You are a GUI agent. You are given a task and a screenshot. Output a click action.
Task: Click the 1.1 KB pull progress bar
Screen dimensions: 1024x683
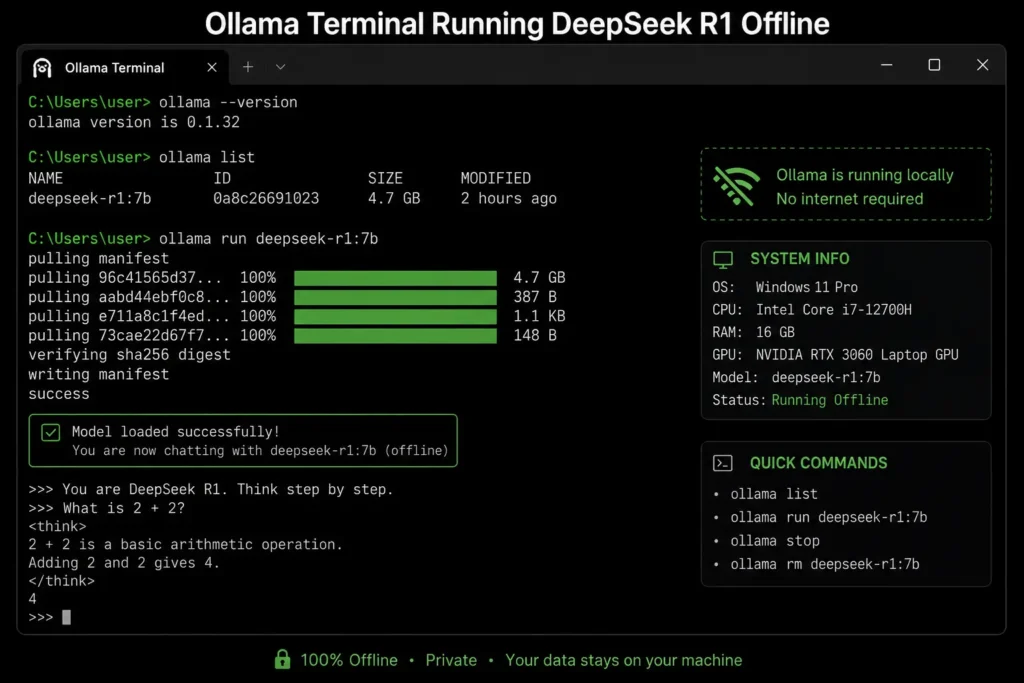[395, 317]
